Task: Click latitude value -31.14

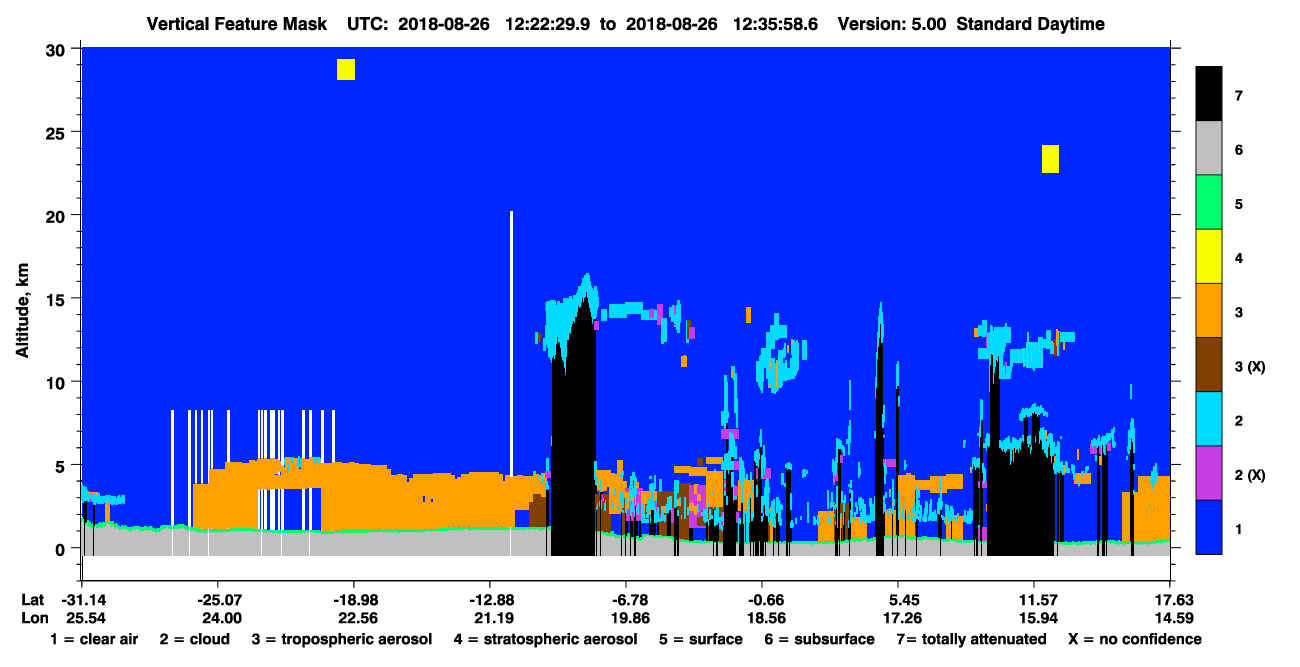Action: (83, 599)
